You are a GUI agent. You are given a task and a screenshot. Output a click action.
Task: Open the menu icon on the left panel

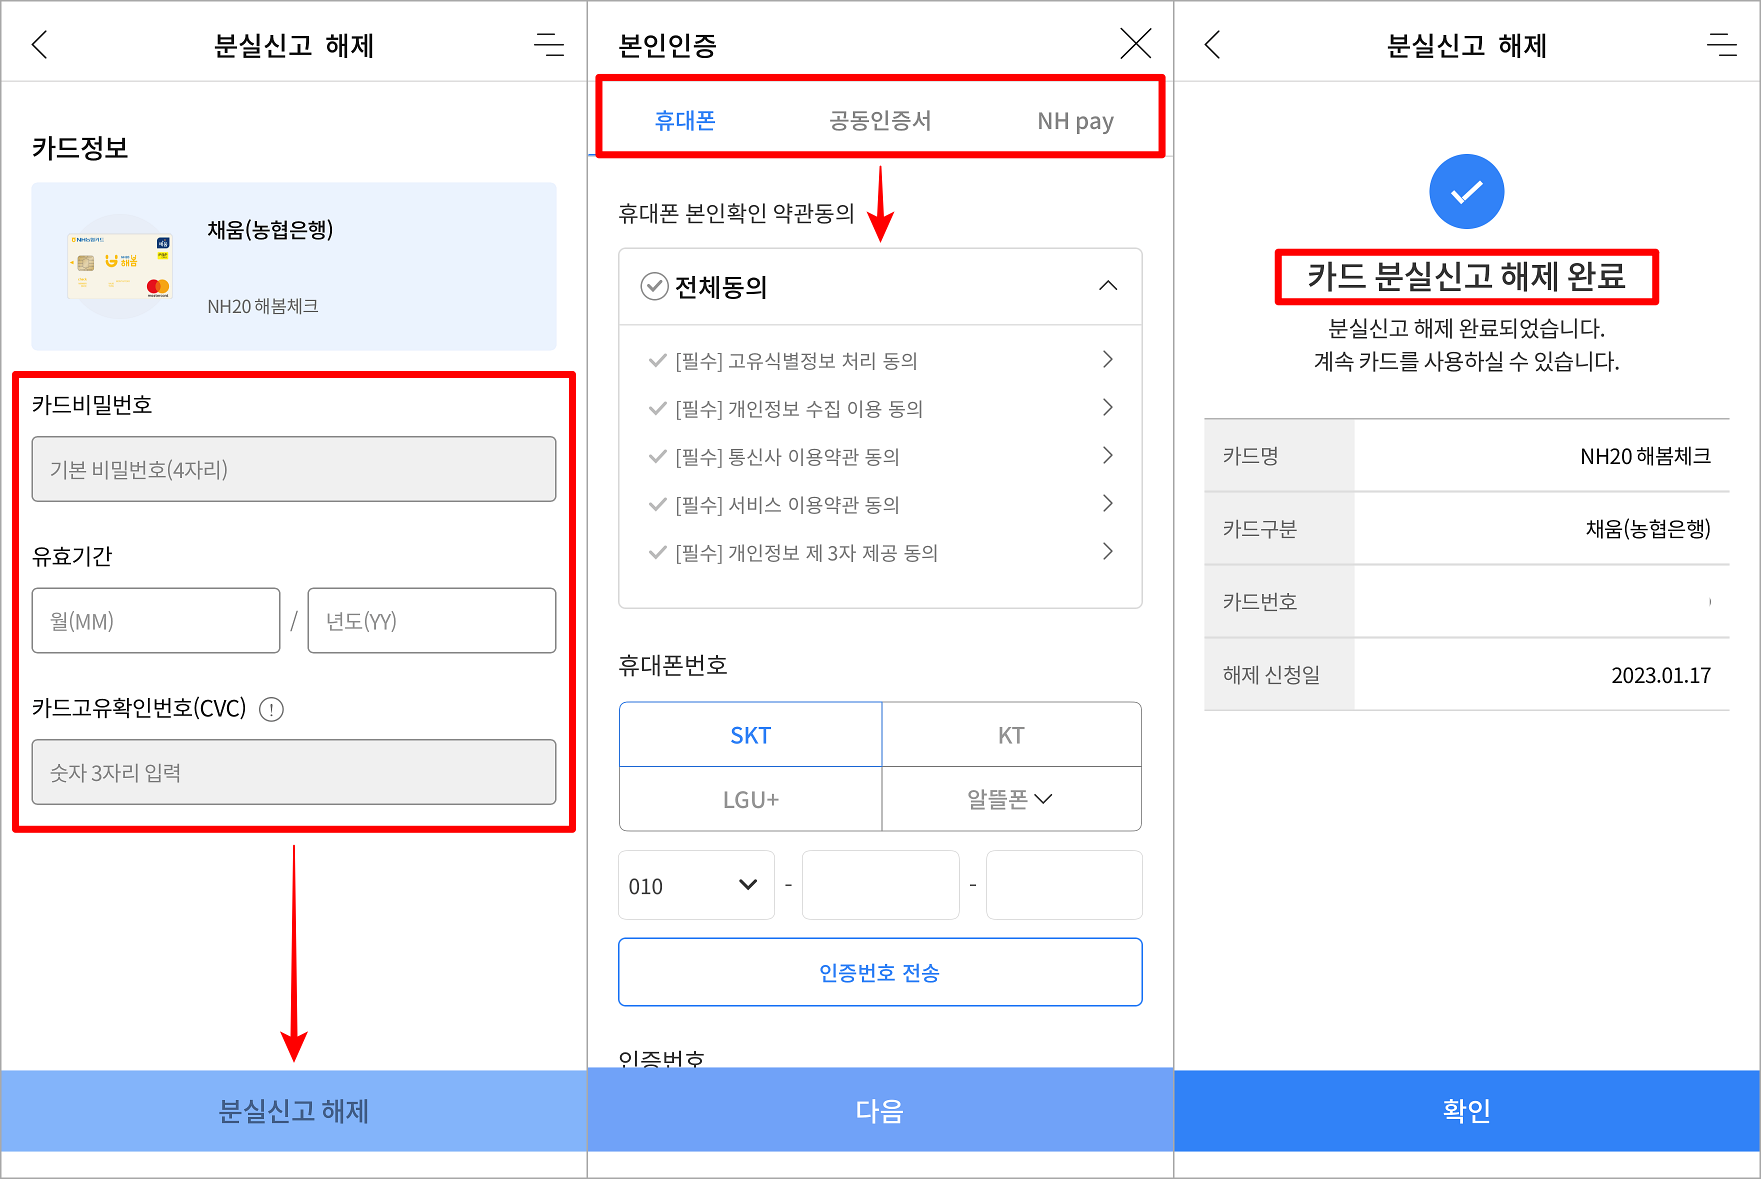pyautogui.click(x=548, y=44)
